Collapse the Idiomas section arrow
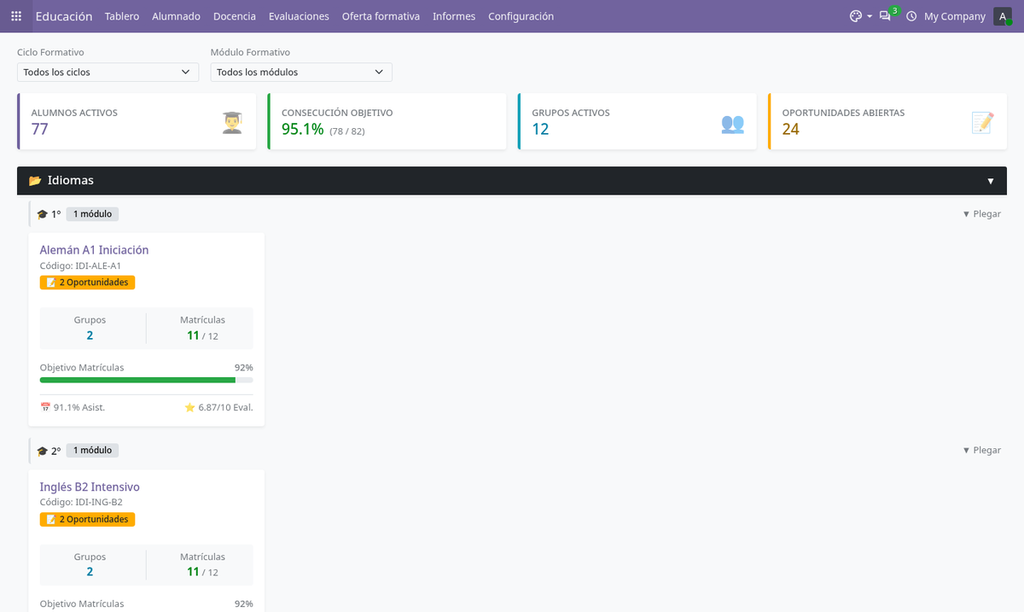 tap(990, 181)
